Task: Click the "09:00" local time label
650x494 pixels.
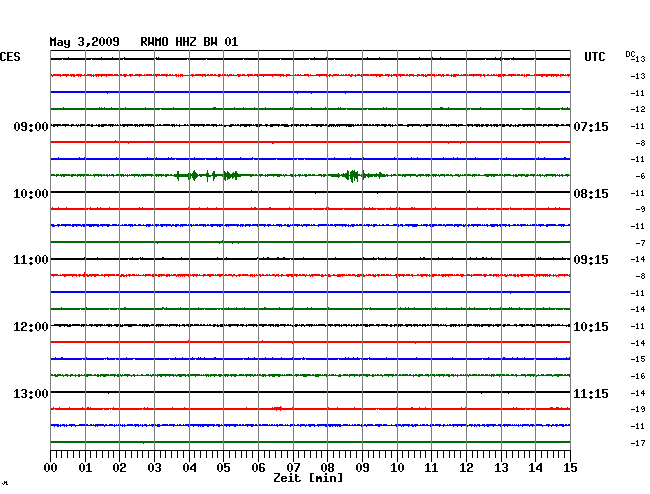Action: 31,126
